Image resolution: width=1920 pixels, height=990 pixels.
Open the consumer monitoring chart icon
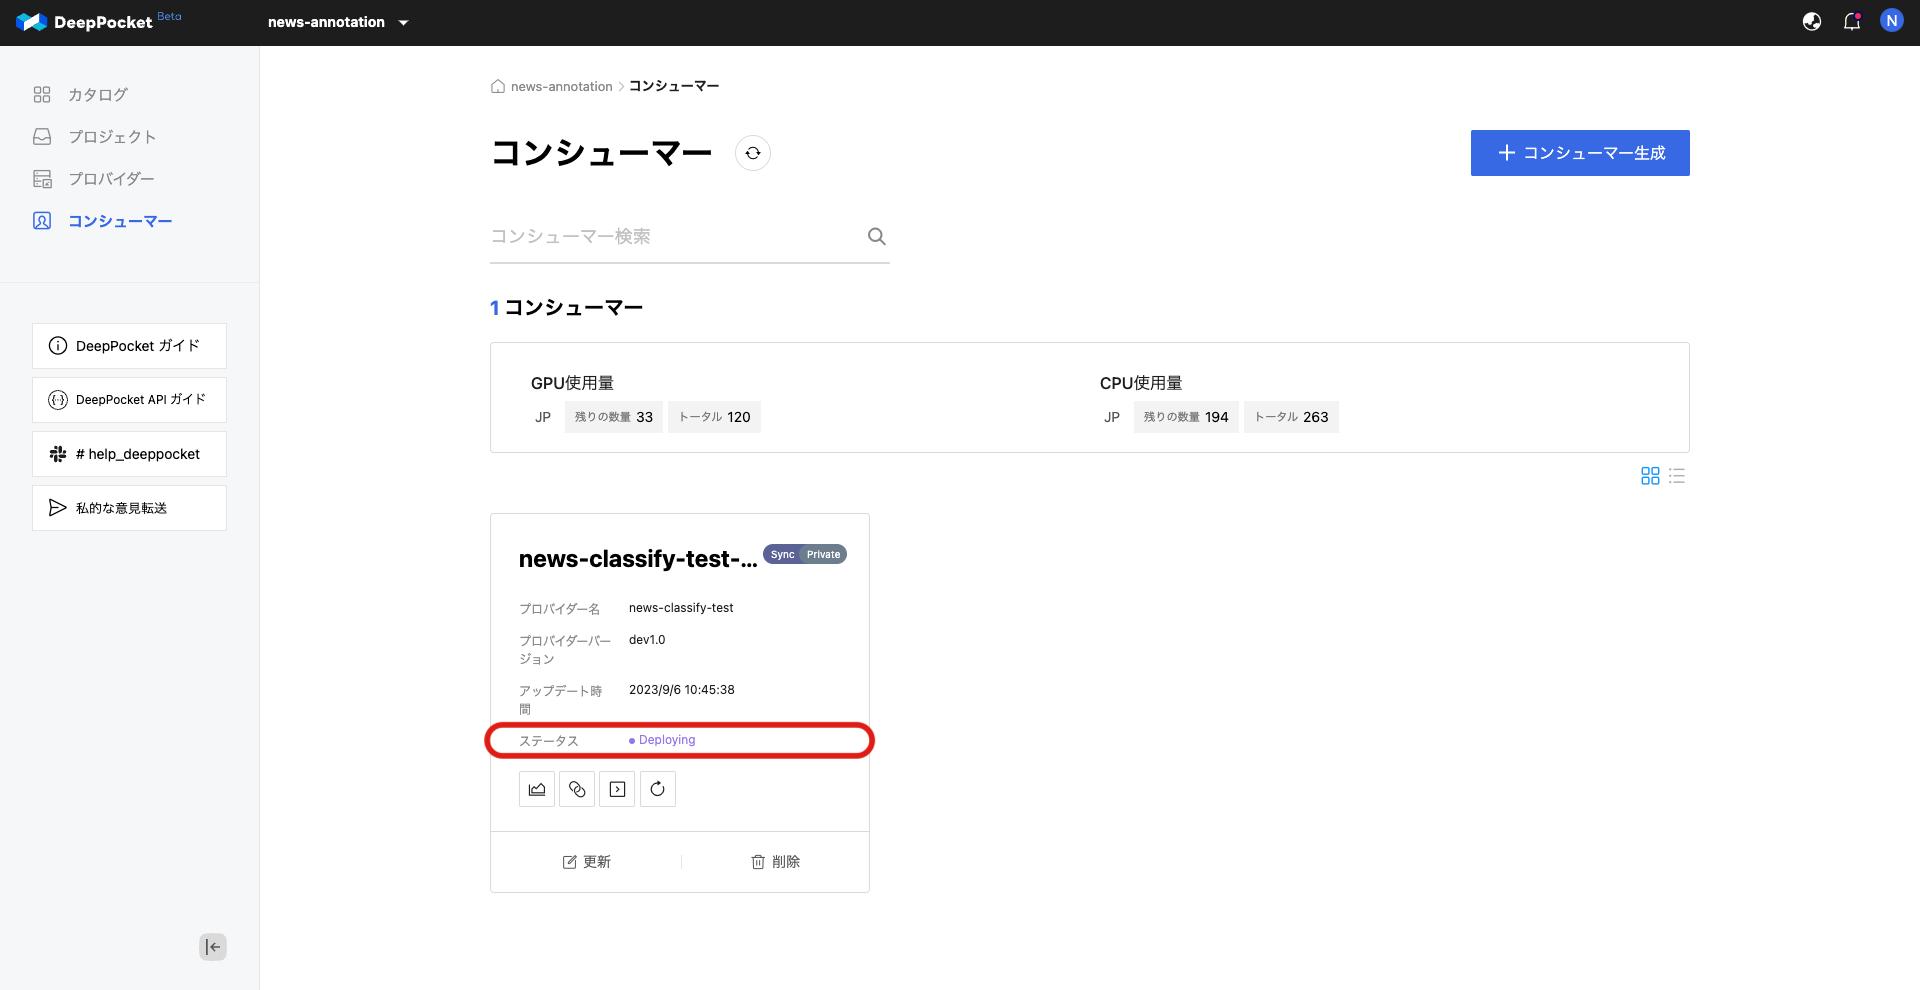tap(537, 789)
